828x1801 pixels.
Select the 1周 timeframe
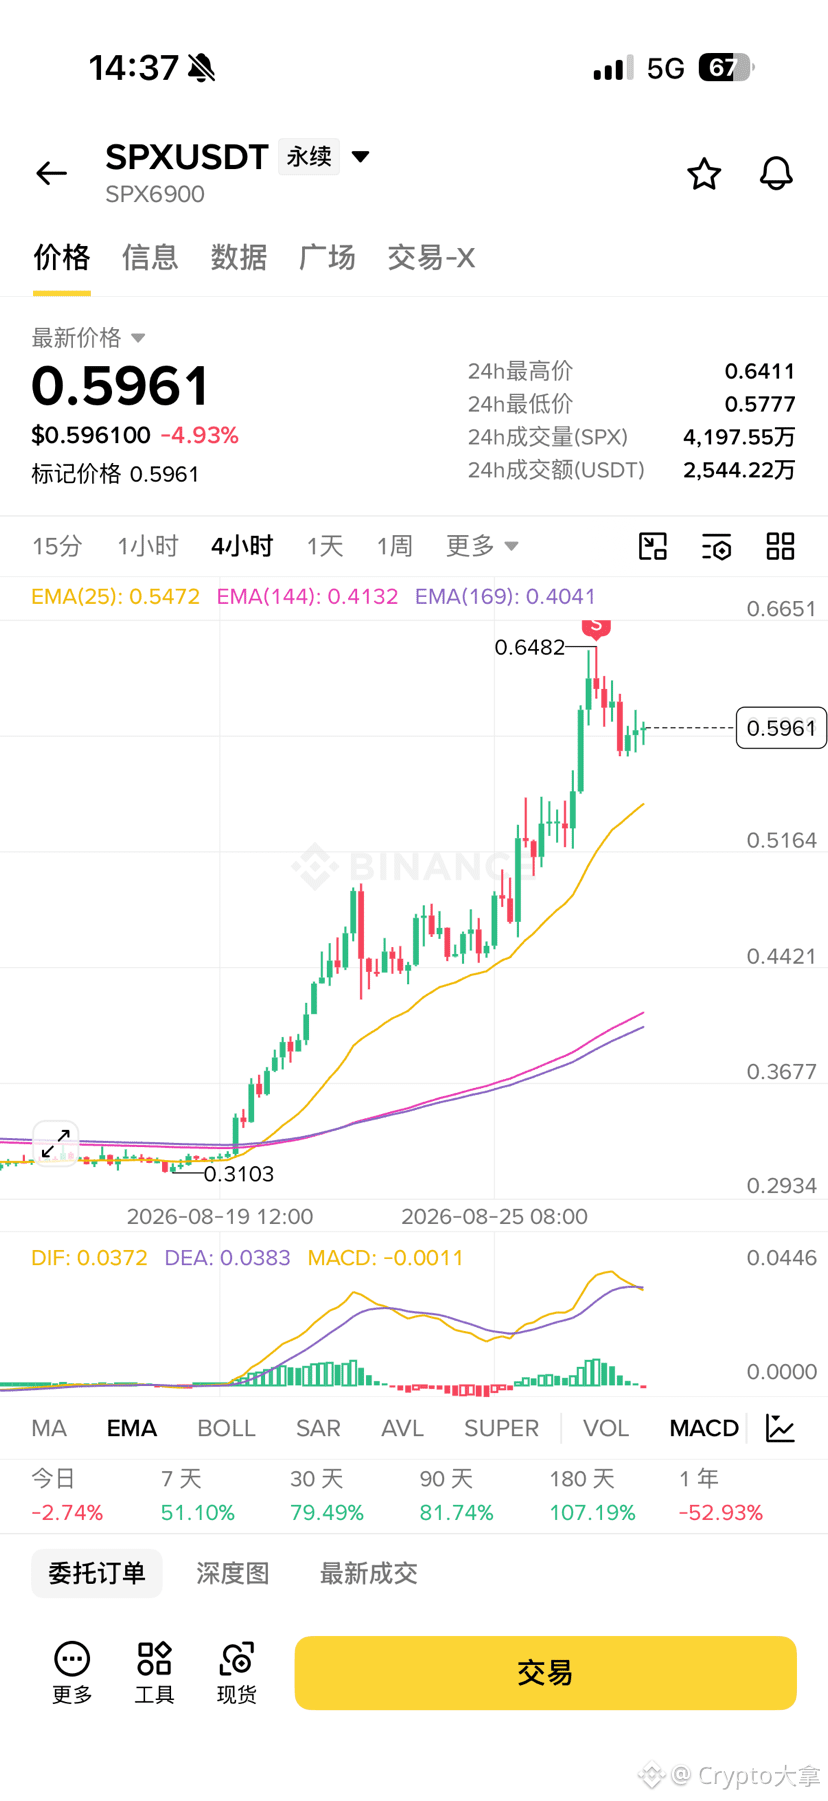coord(394,546)
